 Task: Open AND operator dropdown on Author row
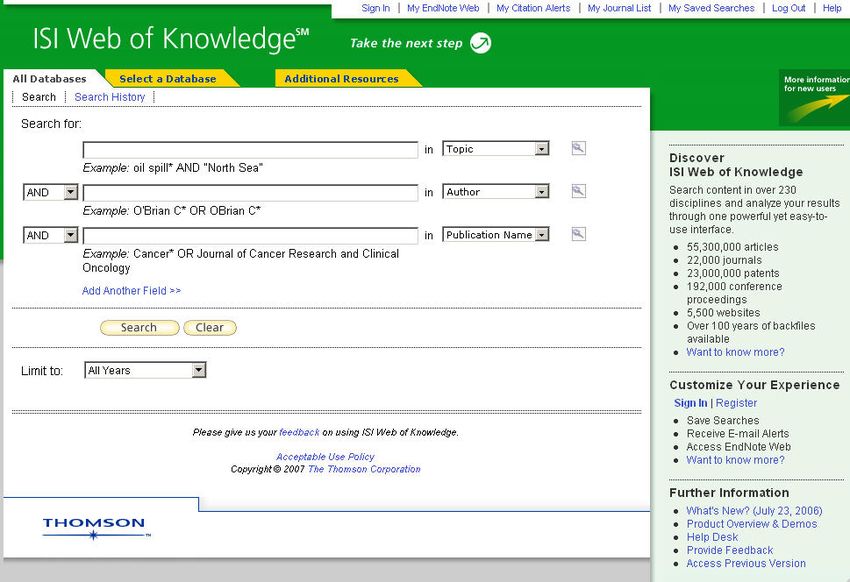click(x=50, y=192)
